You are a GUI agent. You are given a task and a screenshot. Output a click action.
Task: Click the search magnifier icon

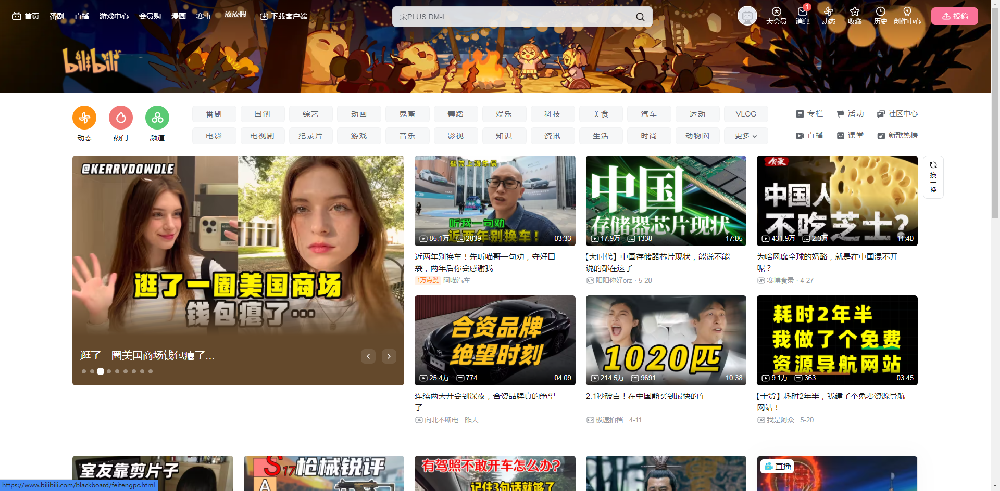[640, 17]
